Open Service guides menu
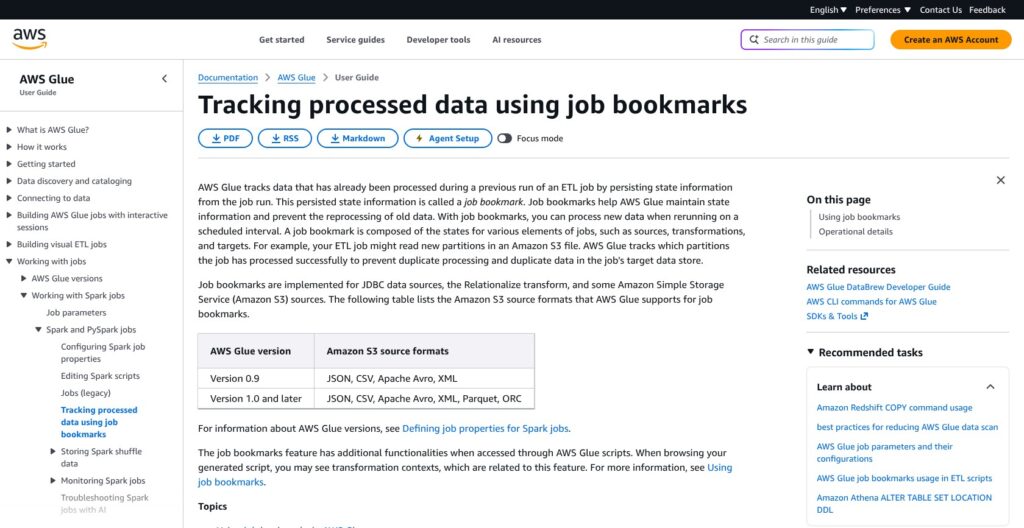Screen dimensions: 1024x528 [x=355, y=40]
